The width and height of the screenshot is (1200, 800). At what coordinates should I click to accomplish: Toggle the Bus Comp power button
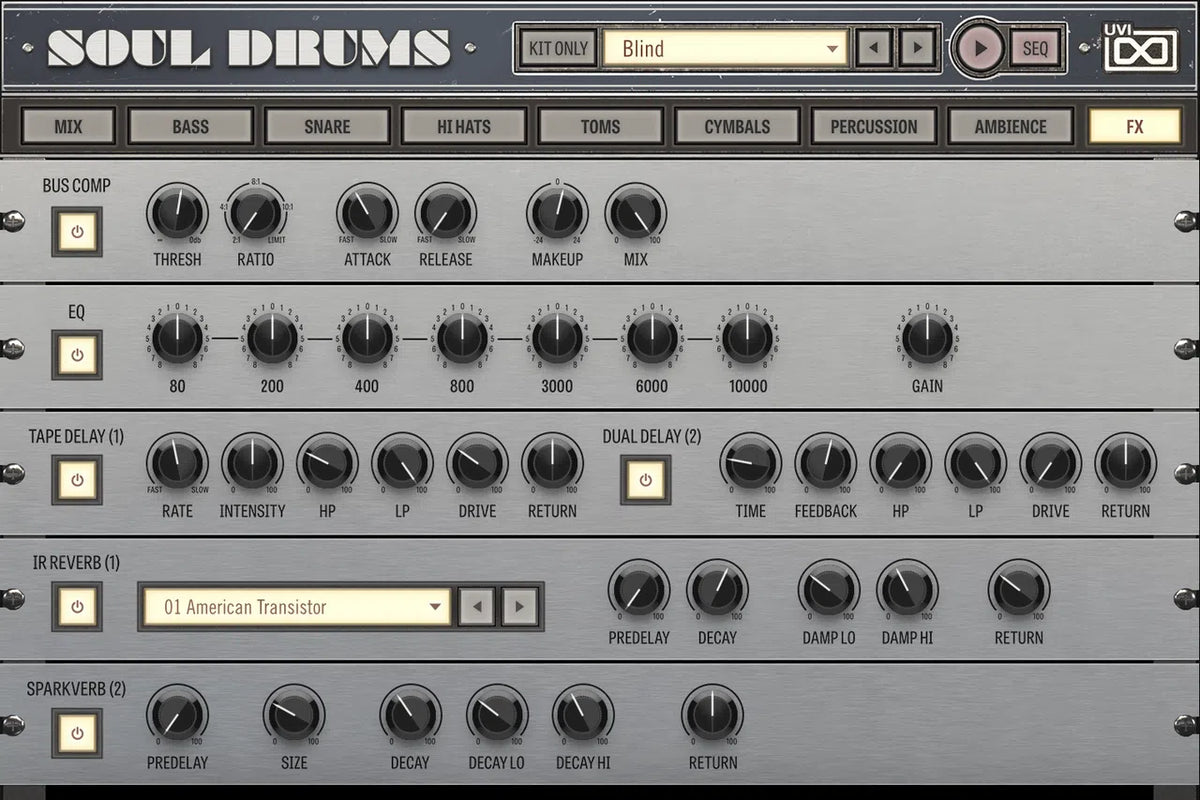pos(77,232)
